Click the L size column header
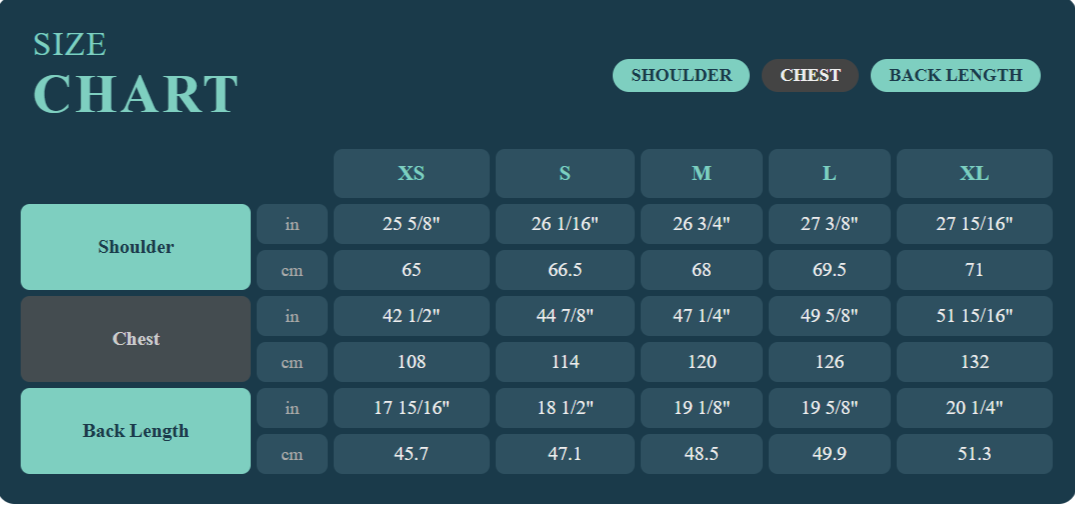This screenshot has width=1075, height=506. click(829, 173)
